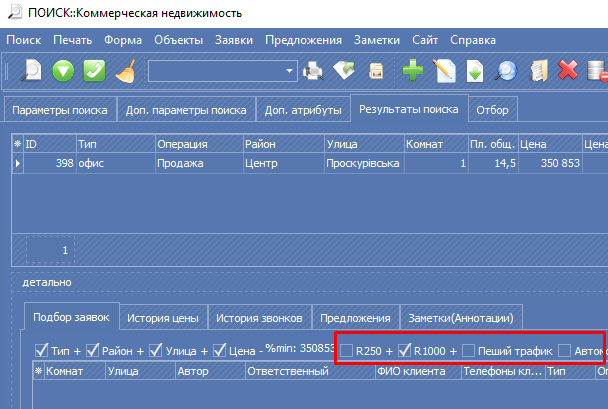The height and width of the screenshot is (409, 608).
Task: Click the green plus add icon
Action: [x=413, y=71]
